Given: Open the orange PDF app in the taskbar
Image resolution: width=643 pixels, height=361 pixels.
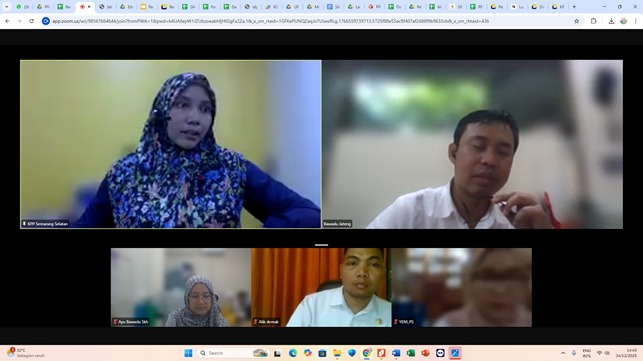Looking at the screenshot, I should [381, 353].
